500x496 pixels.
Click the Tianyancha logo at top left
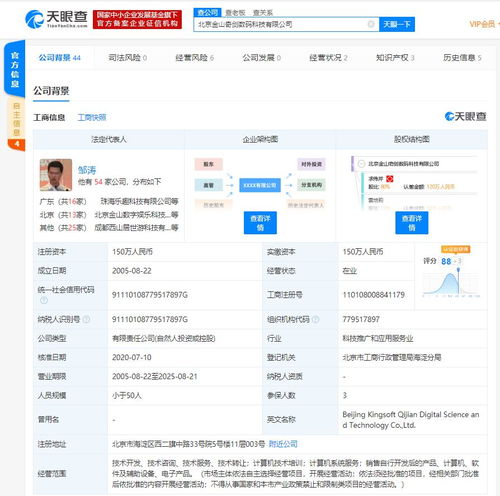[56, 19]
